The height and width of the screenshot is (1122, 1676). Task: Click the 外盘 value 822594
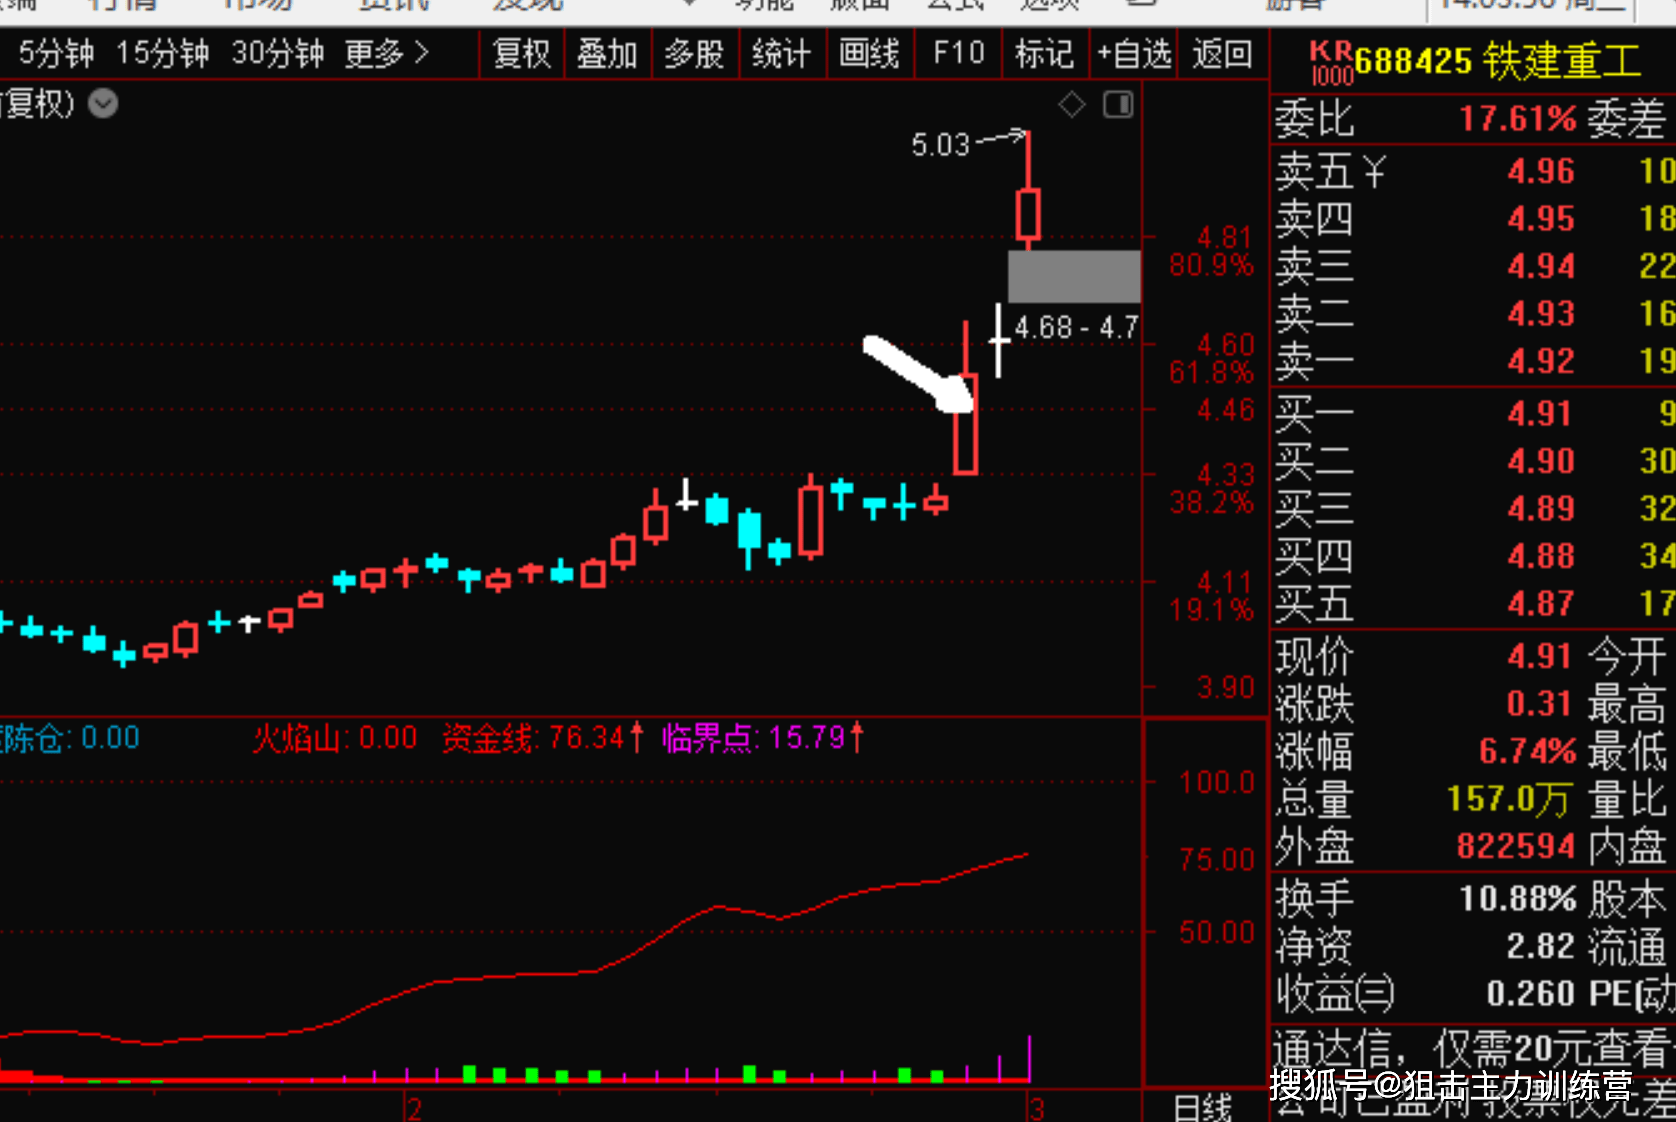(x=1516, y=846)
